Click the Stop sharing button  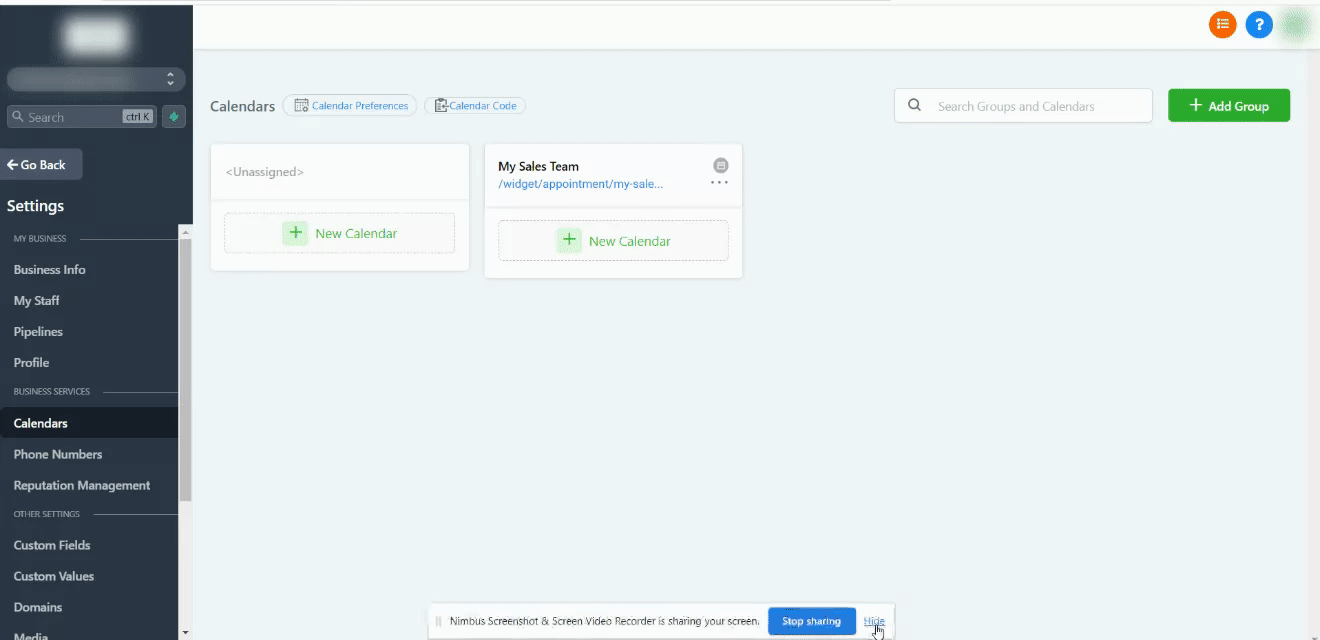811,621
